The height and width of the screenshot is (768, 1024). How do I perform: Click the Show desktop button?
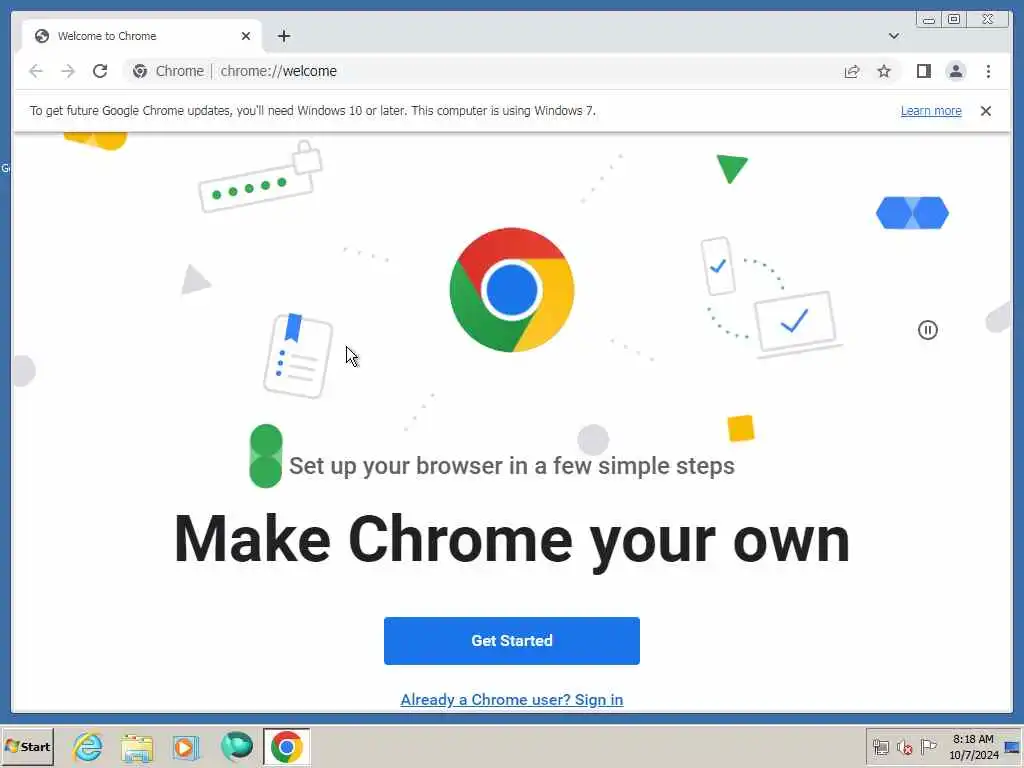[1014, 747]
